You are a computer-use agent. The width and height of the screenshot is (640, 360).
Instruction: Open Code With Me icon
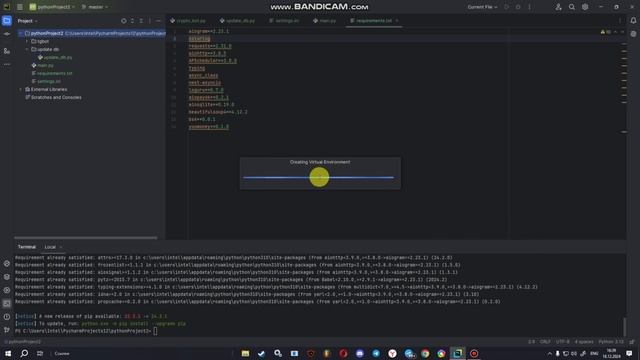pos(558,7)
